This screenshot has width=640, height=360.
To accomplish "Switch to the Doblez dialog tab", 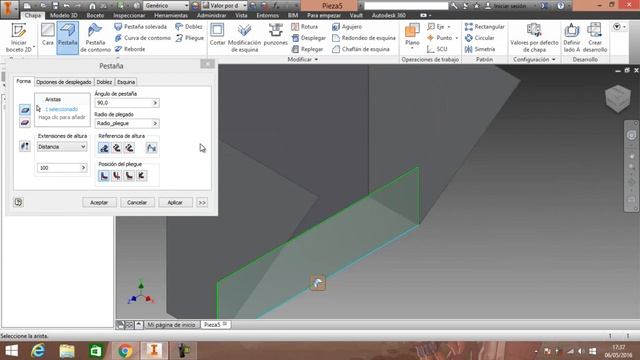I will pyautogui.click(x=104, y=82).
